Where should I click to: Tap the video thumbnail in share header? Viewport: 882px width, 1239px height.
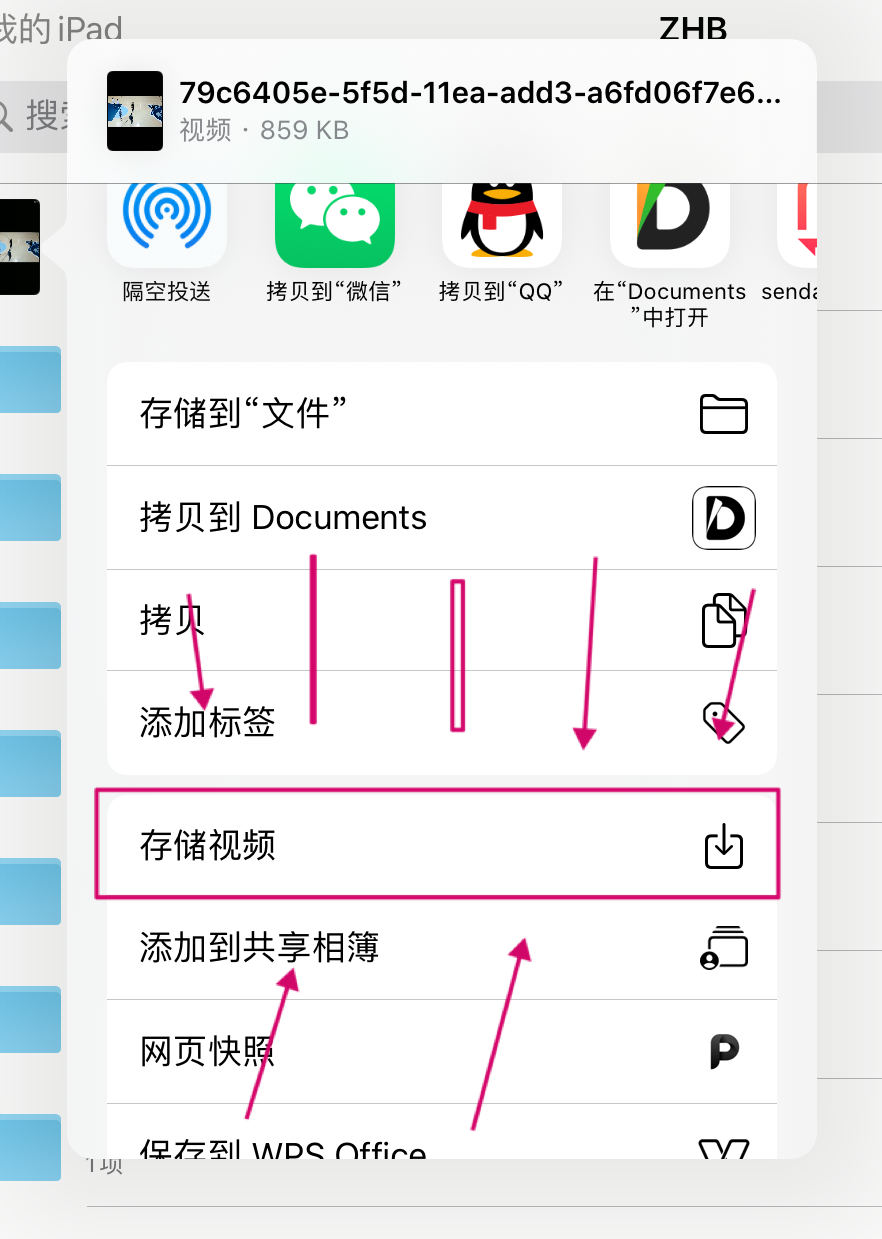135,111
